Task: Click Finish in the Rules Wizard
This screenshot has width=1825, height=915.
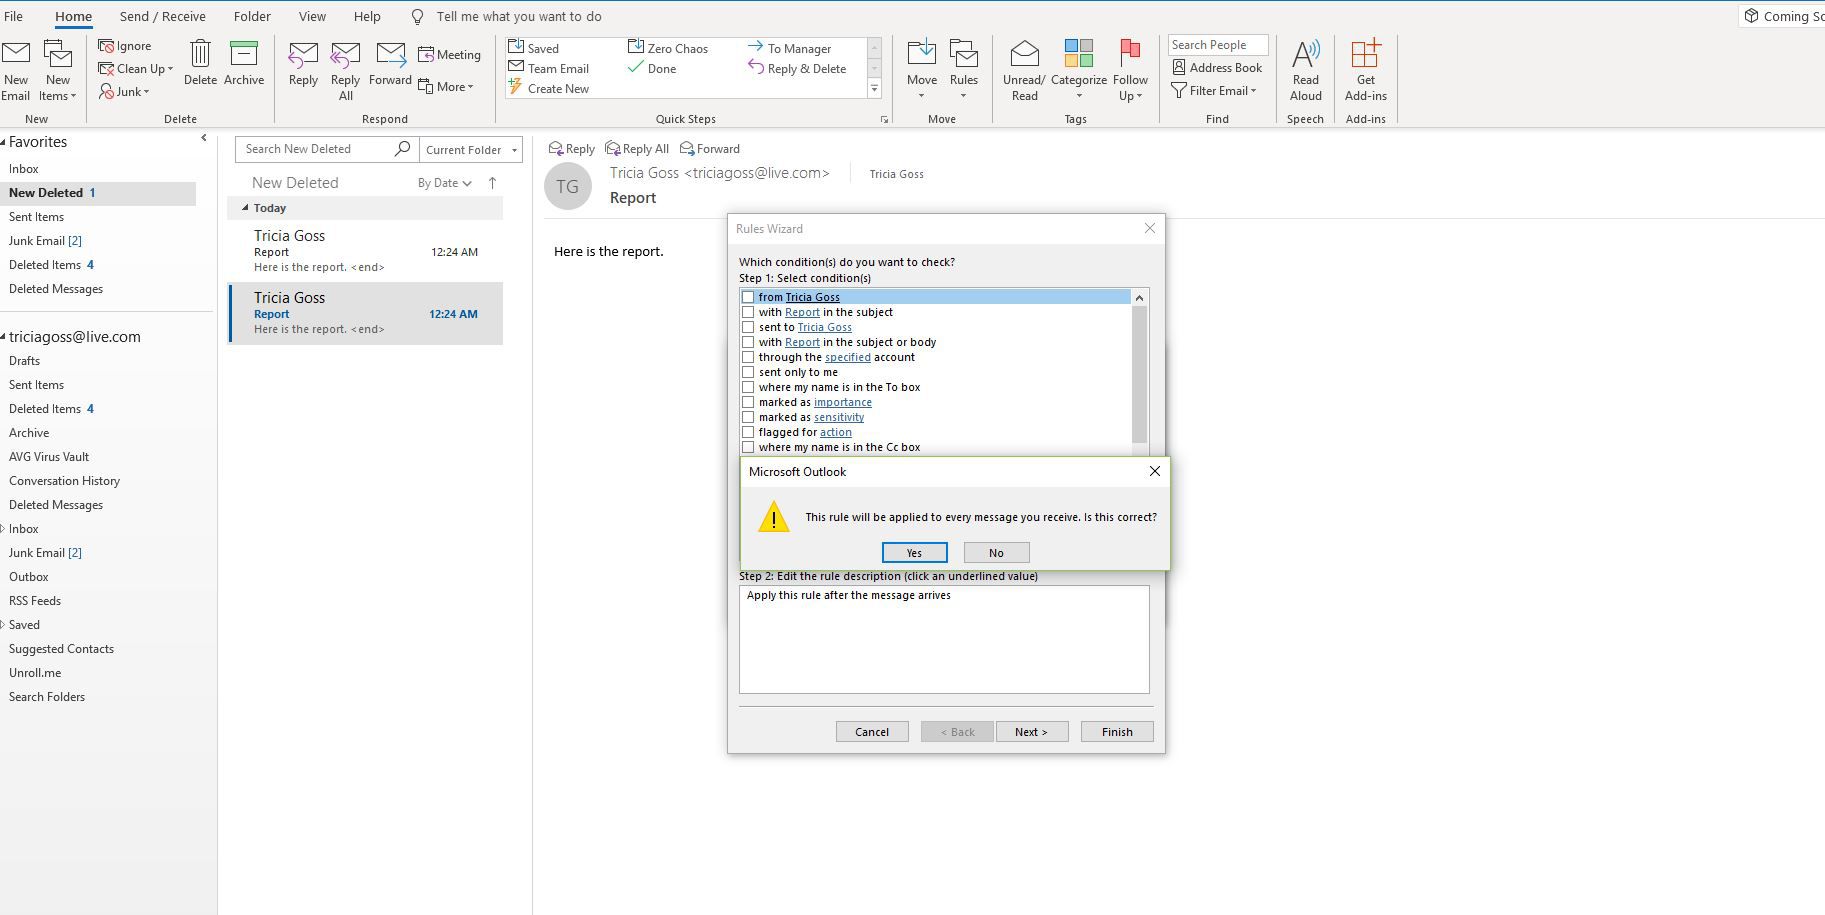Action: pos(1117,732)
